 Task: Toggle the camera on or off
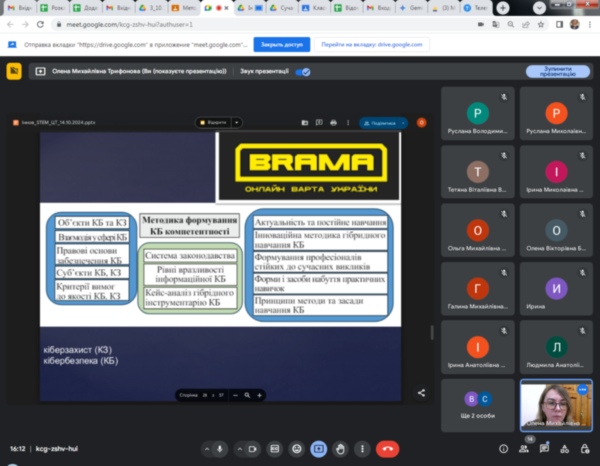click(252, 448)
